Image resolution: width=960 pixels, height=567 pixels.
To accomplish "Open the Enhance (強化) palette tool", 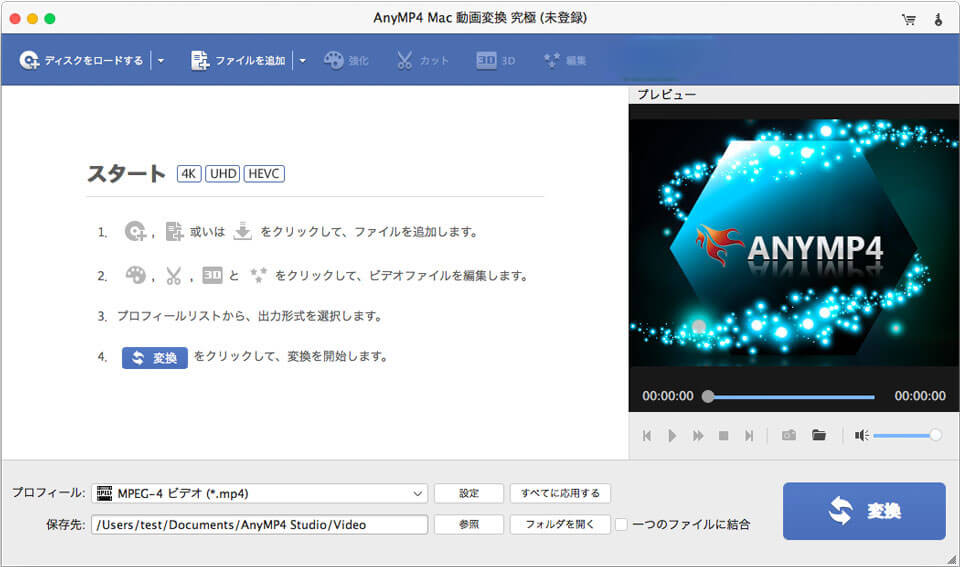I will [346, 60].
